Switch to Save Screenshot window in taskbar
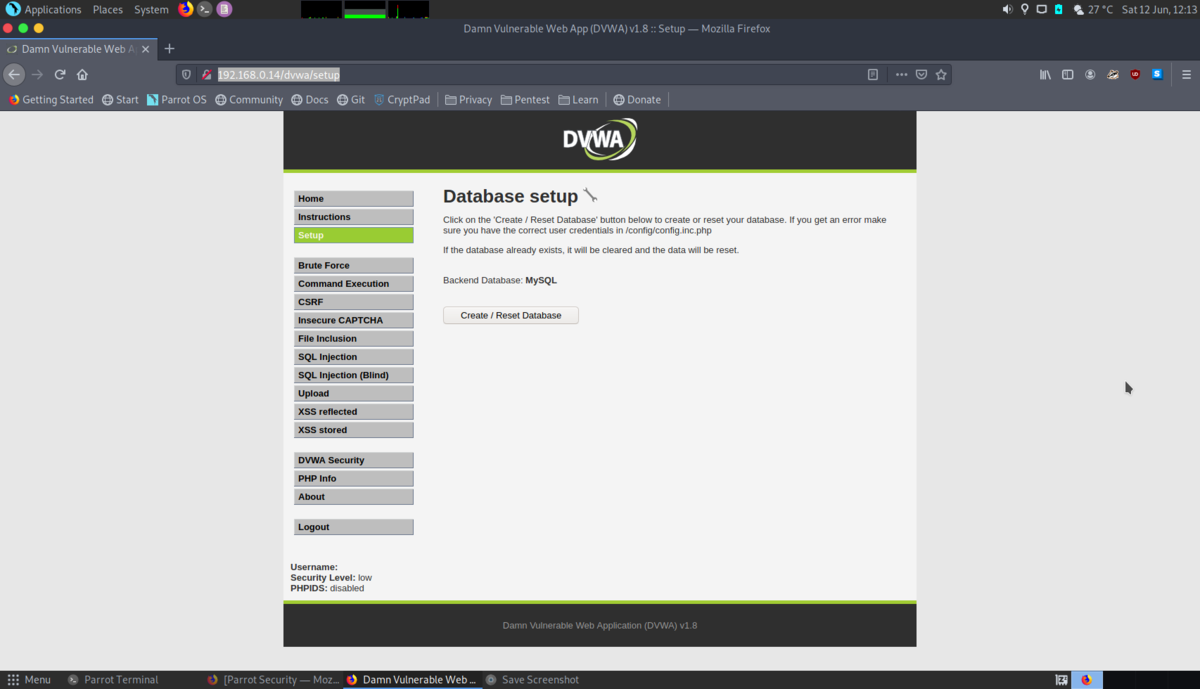Viewport: 1200px width, 689px height. click(x=532, y=680)
